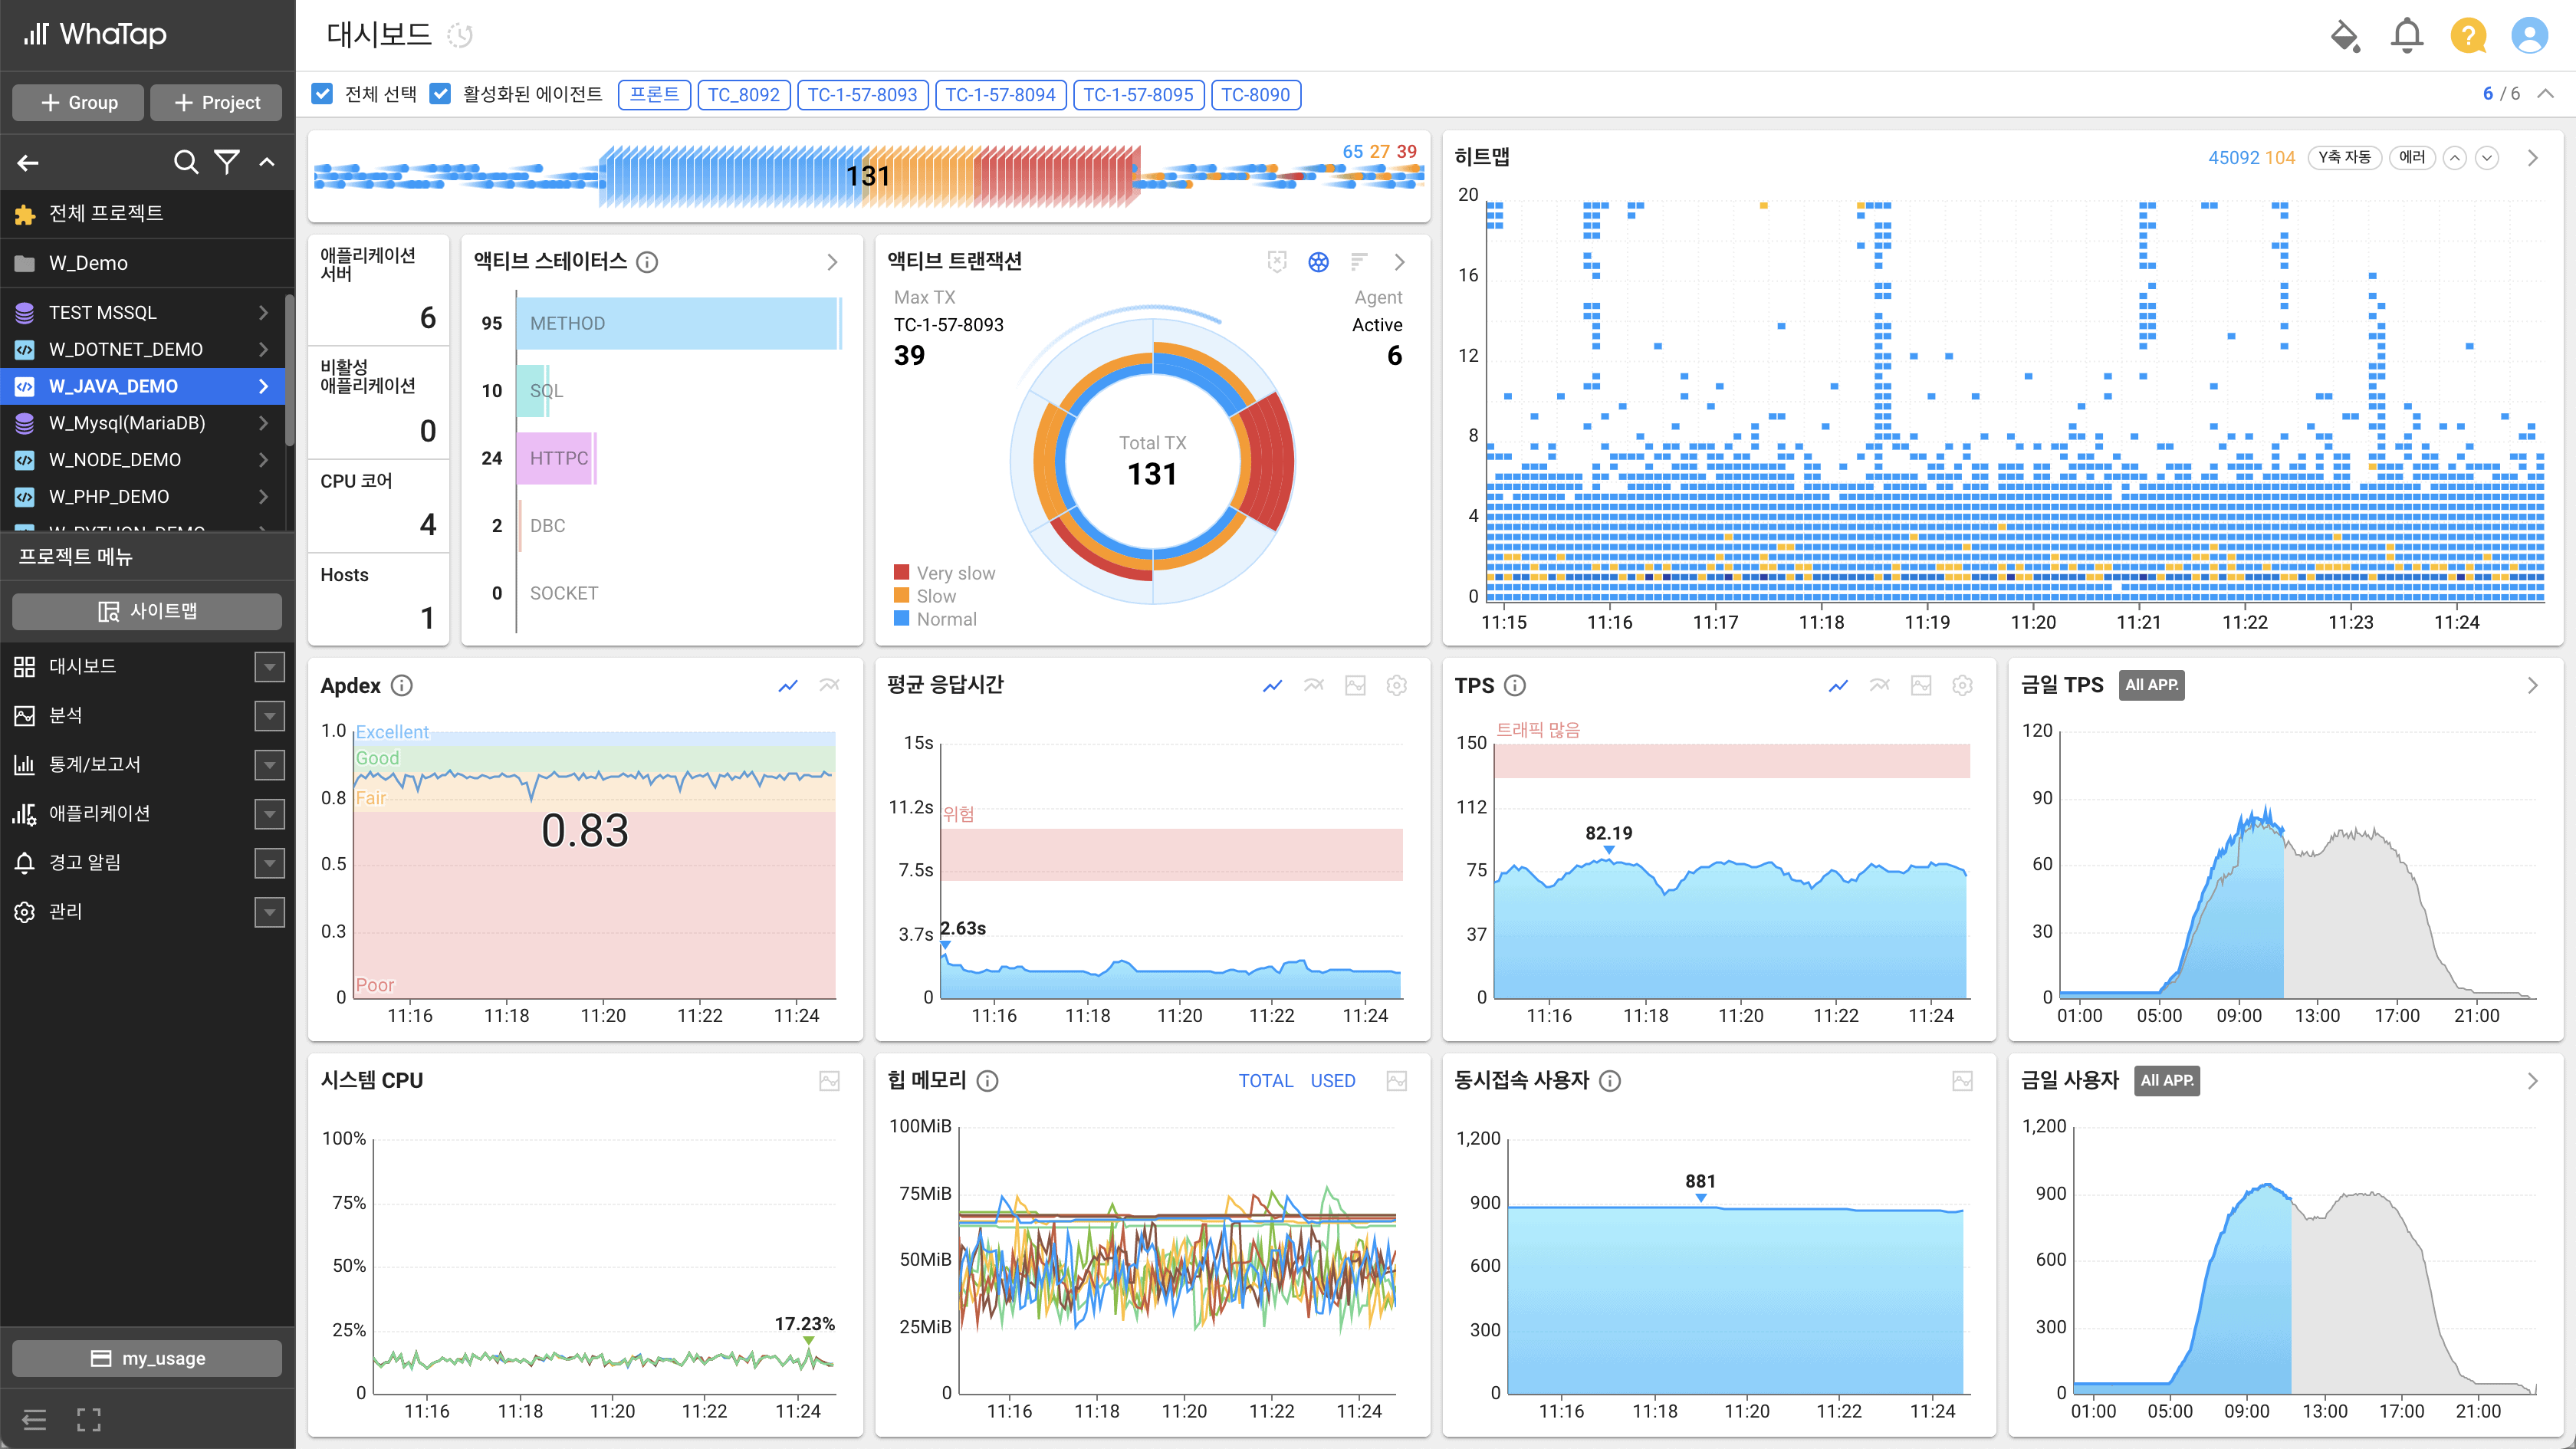Toggle the 활성화된 에이전트 checkbox
The height and width of the screenshot is (1449, 2576).
(x=440, y=94)
